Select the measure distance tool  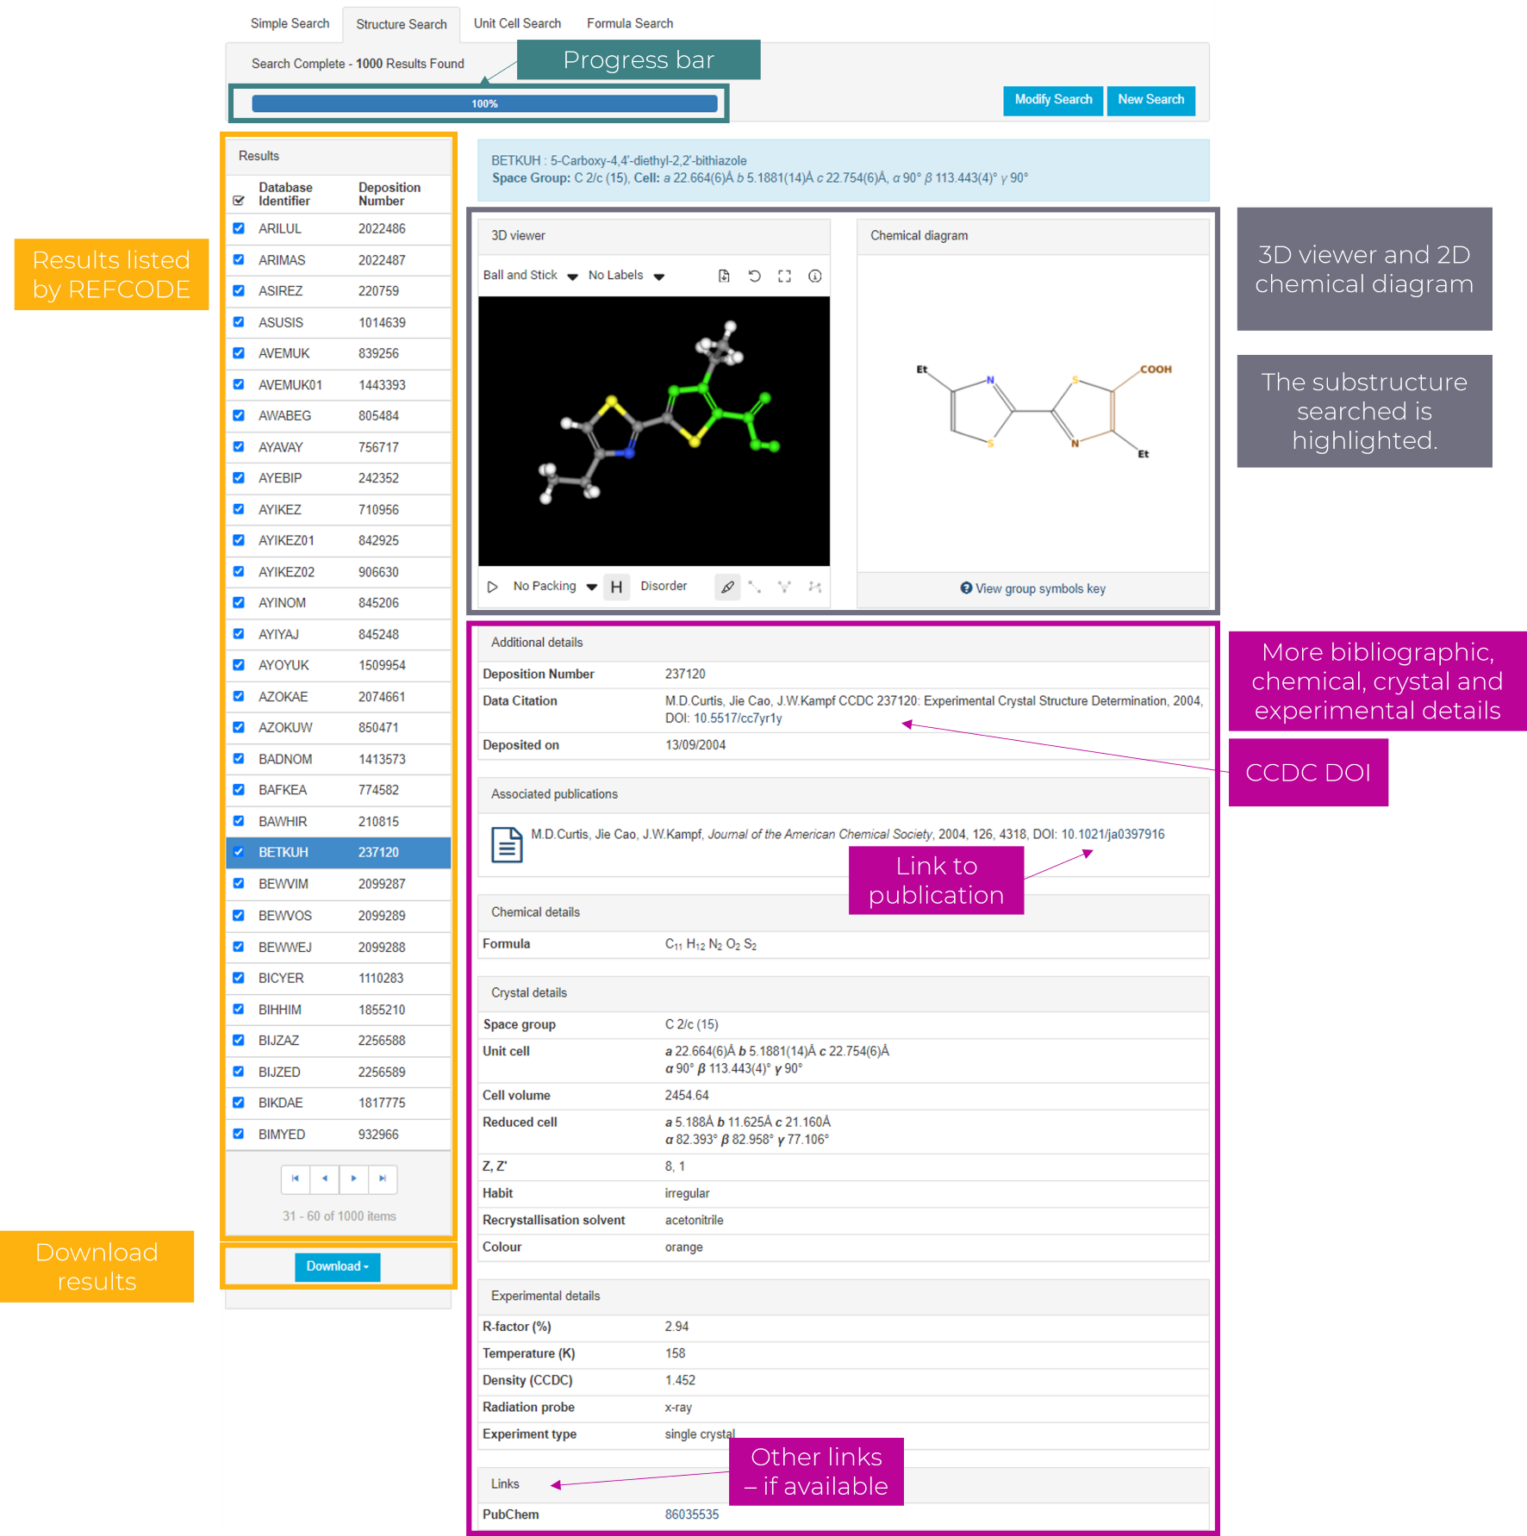point(755,587)
